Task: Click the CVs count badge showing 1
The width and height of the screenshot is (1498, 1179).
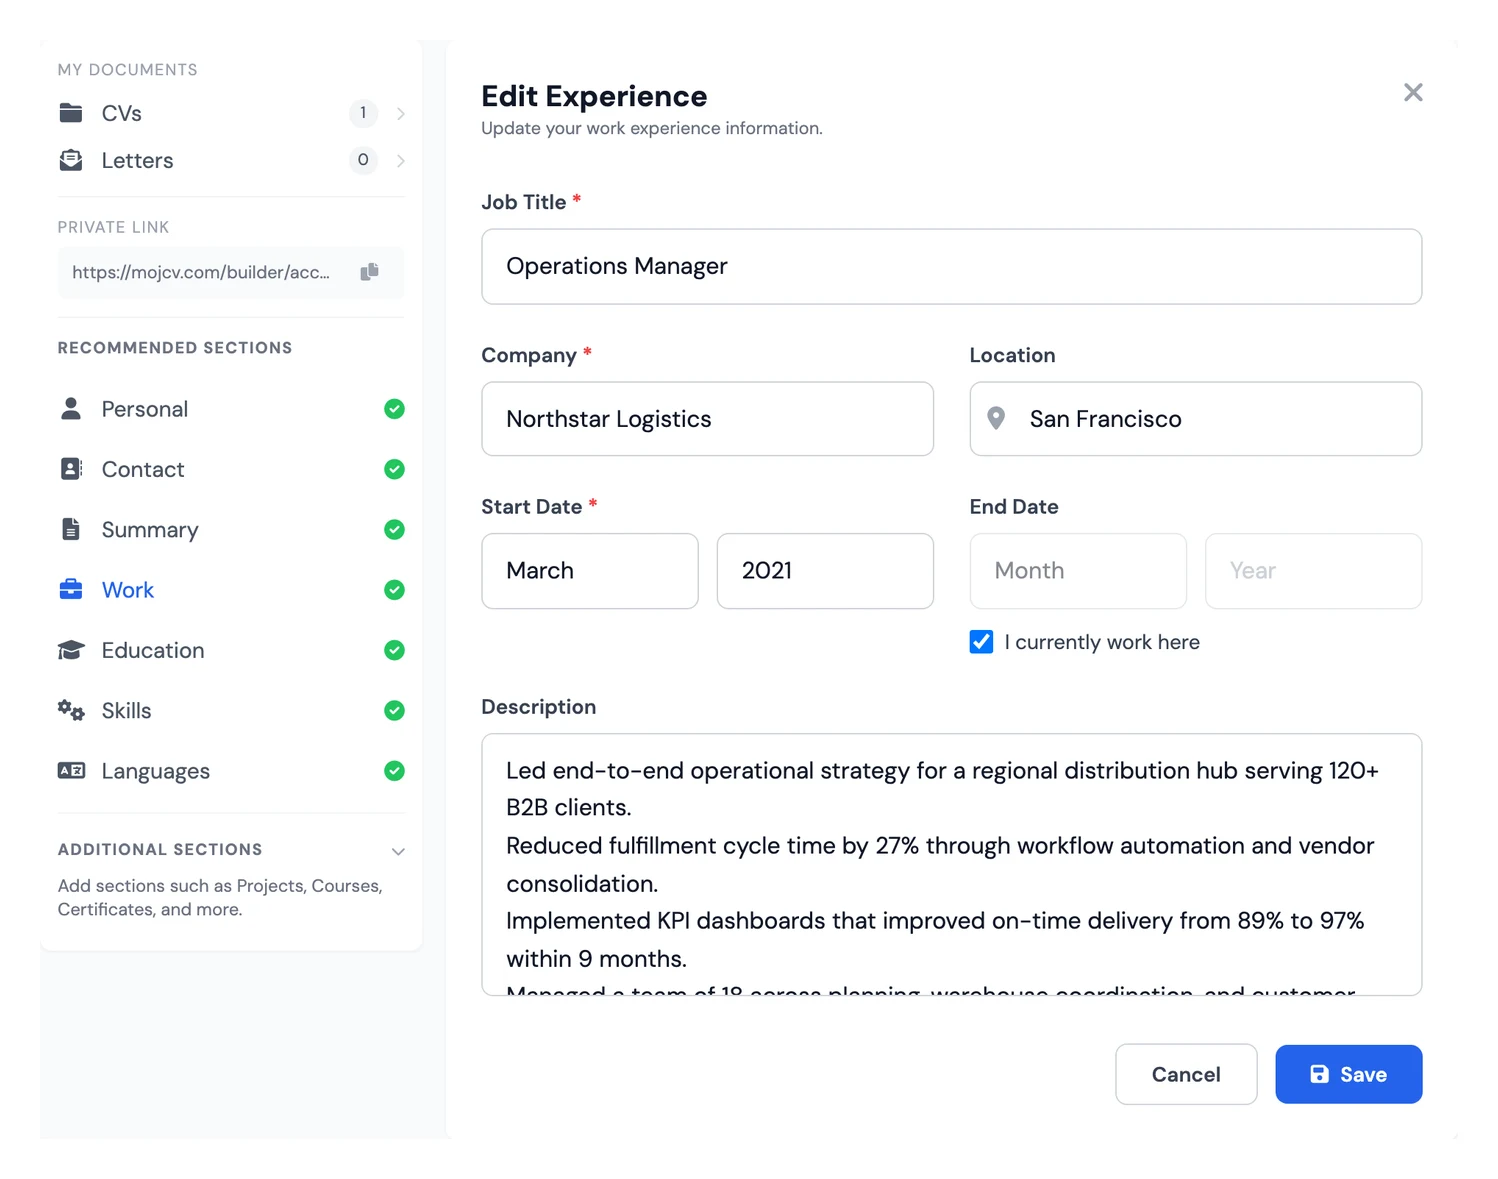Action: [363, 113]
